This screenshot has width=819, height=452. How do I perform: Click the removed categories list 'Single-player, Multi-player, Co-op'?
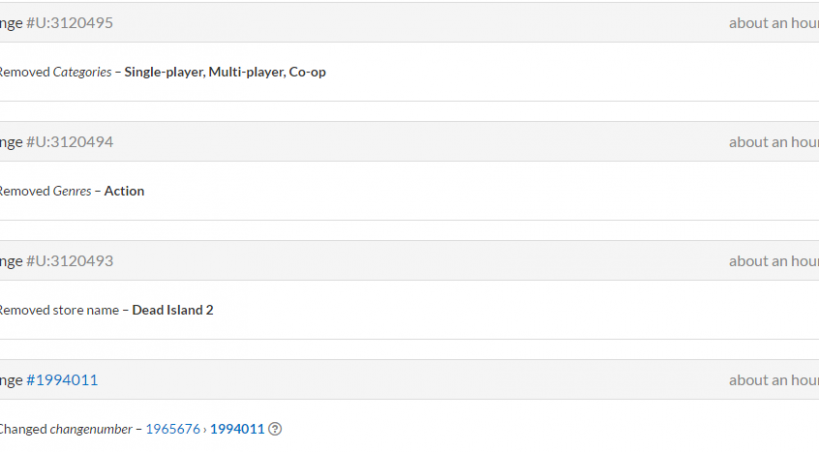coord(225,72)
